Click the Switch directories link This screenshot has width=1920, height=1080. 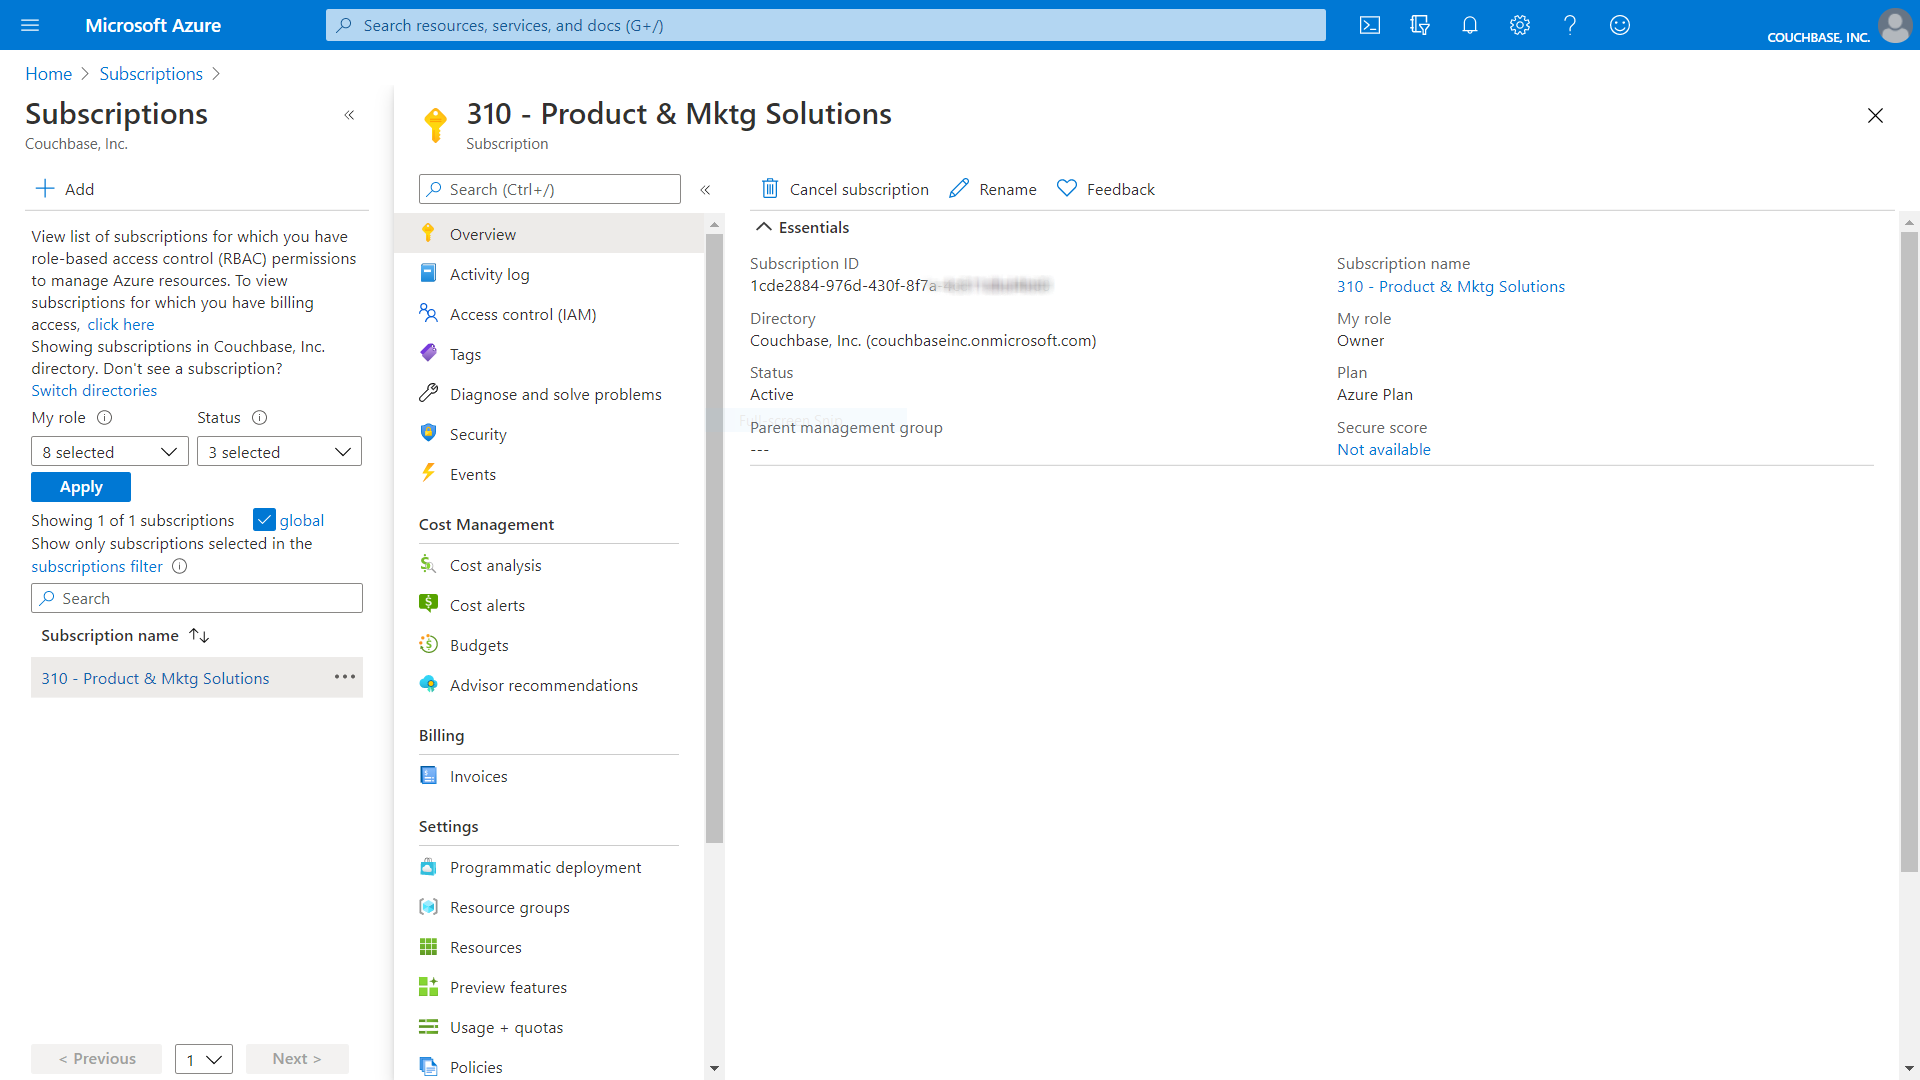point(94,390)
